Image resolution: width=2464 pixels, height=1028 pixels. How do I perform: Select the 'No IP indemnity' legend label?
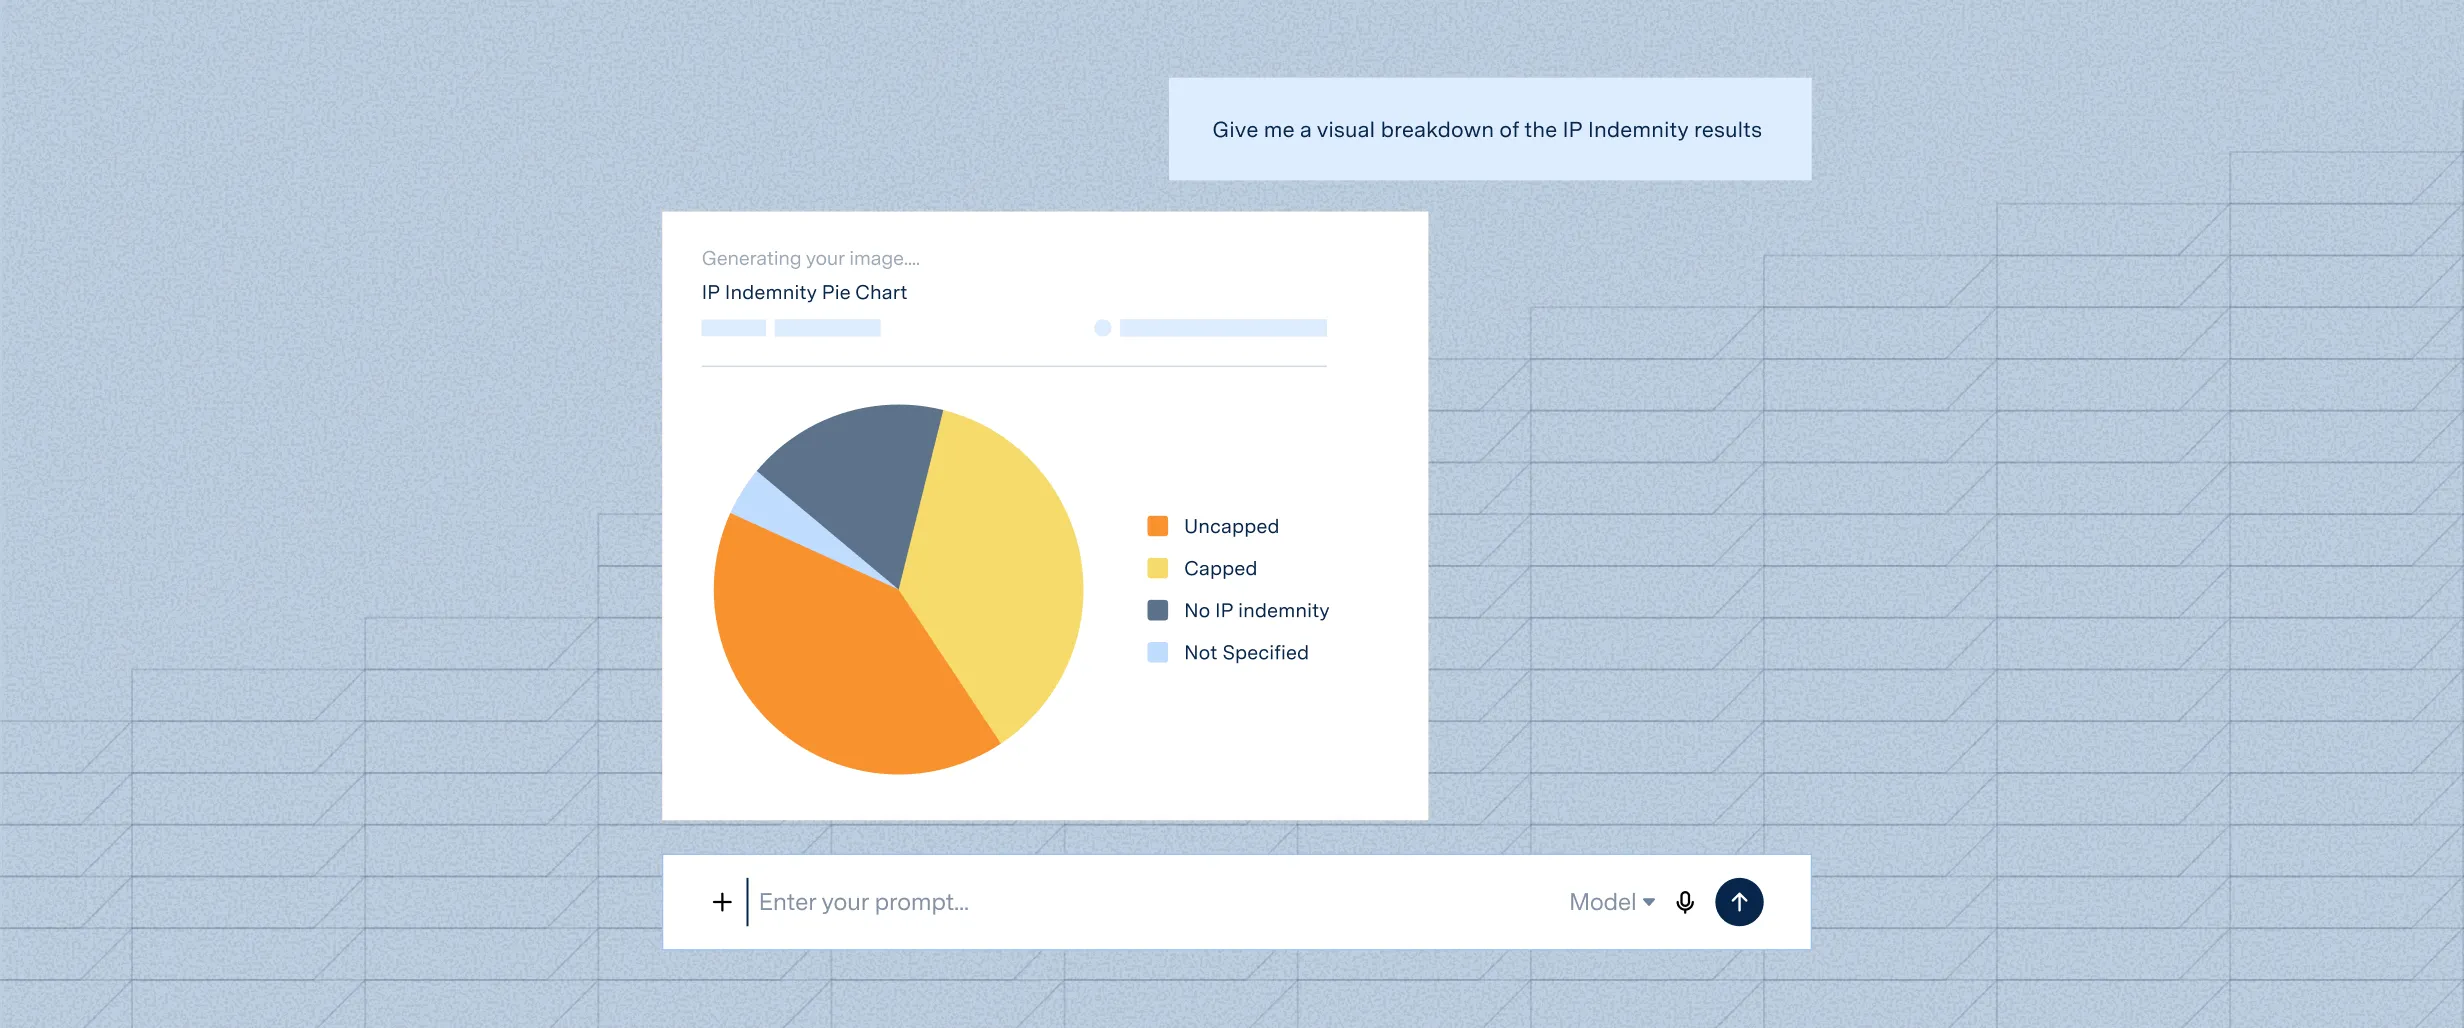pos(1256,610)
